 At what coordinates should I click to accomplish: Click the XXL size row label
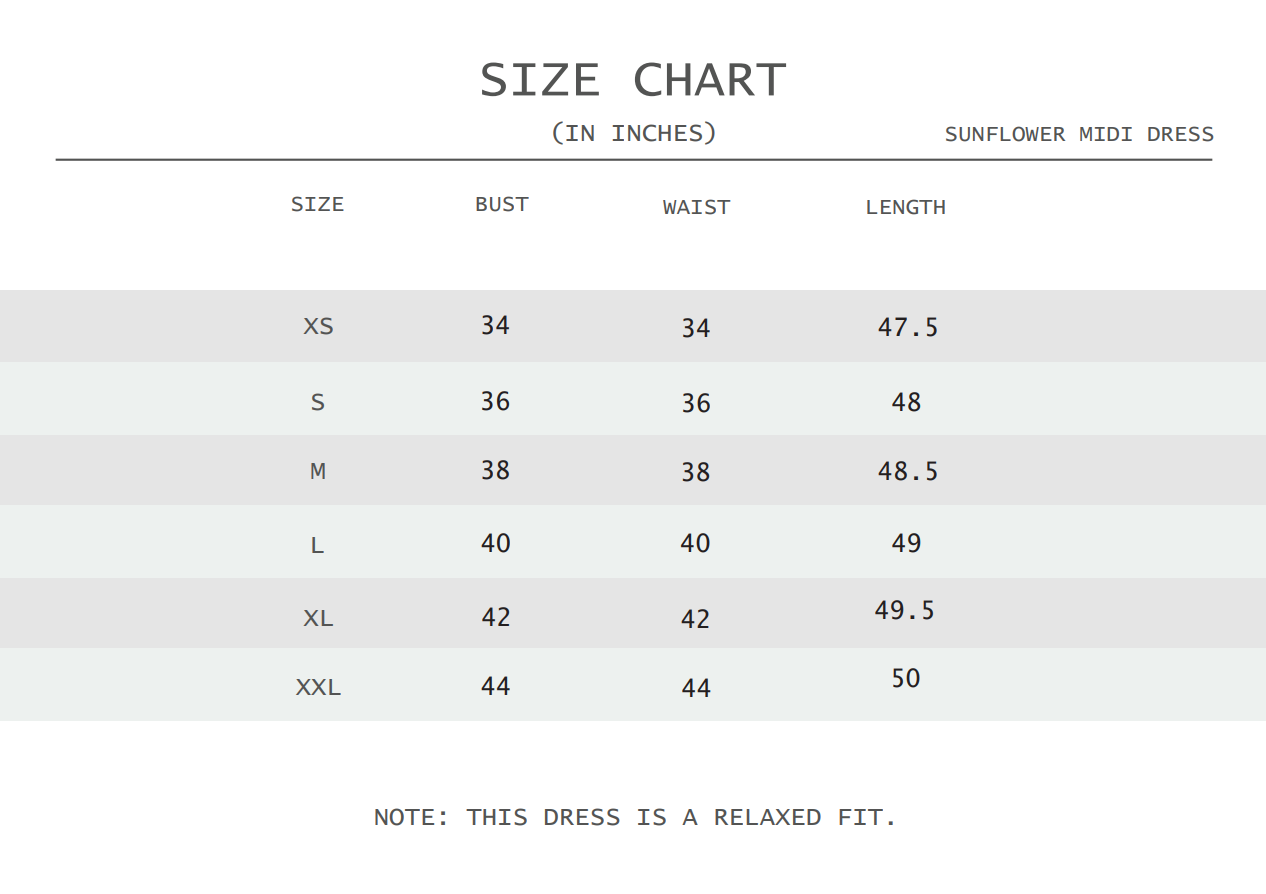(x=318, y=687)
